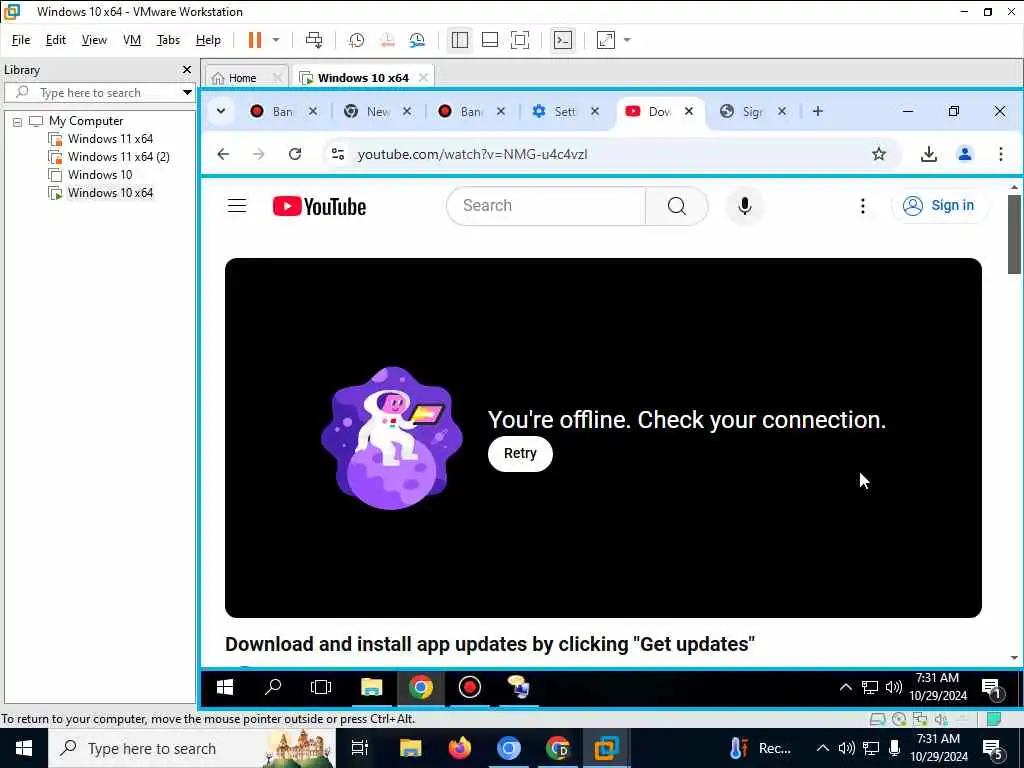Search with your voice microphone
Screen dimensions: 1024x768
point(744,206)
